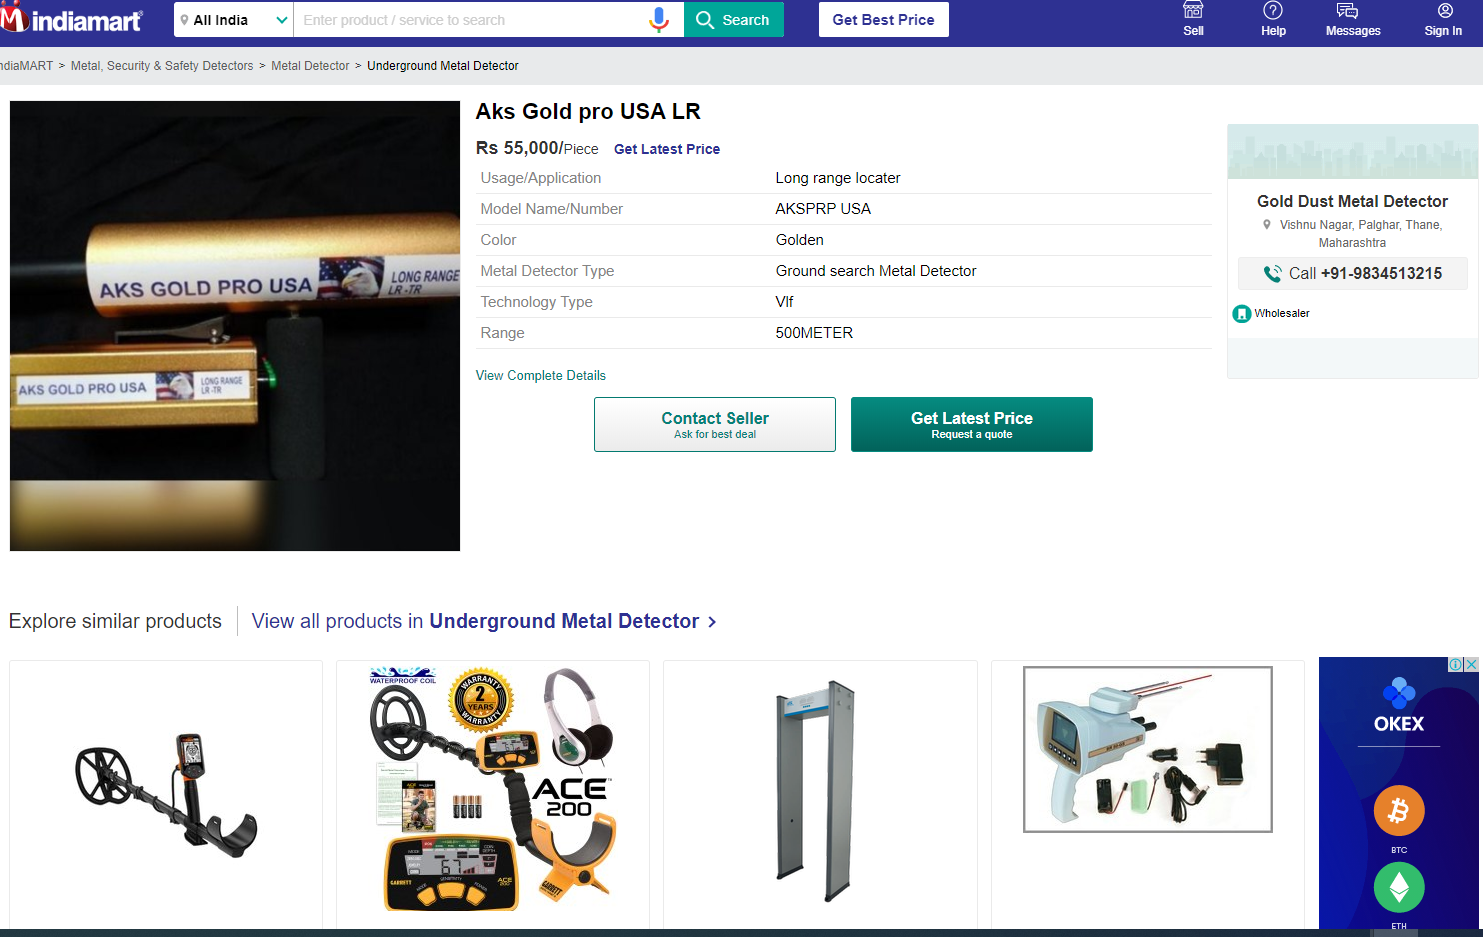Click Contact Seller button
Screen dimensions: 1483x937
pyautogui.click(x=715, y=424)
